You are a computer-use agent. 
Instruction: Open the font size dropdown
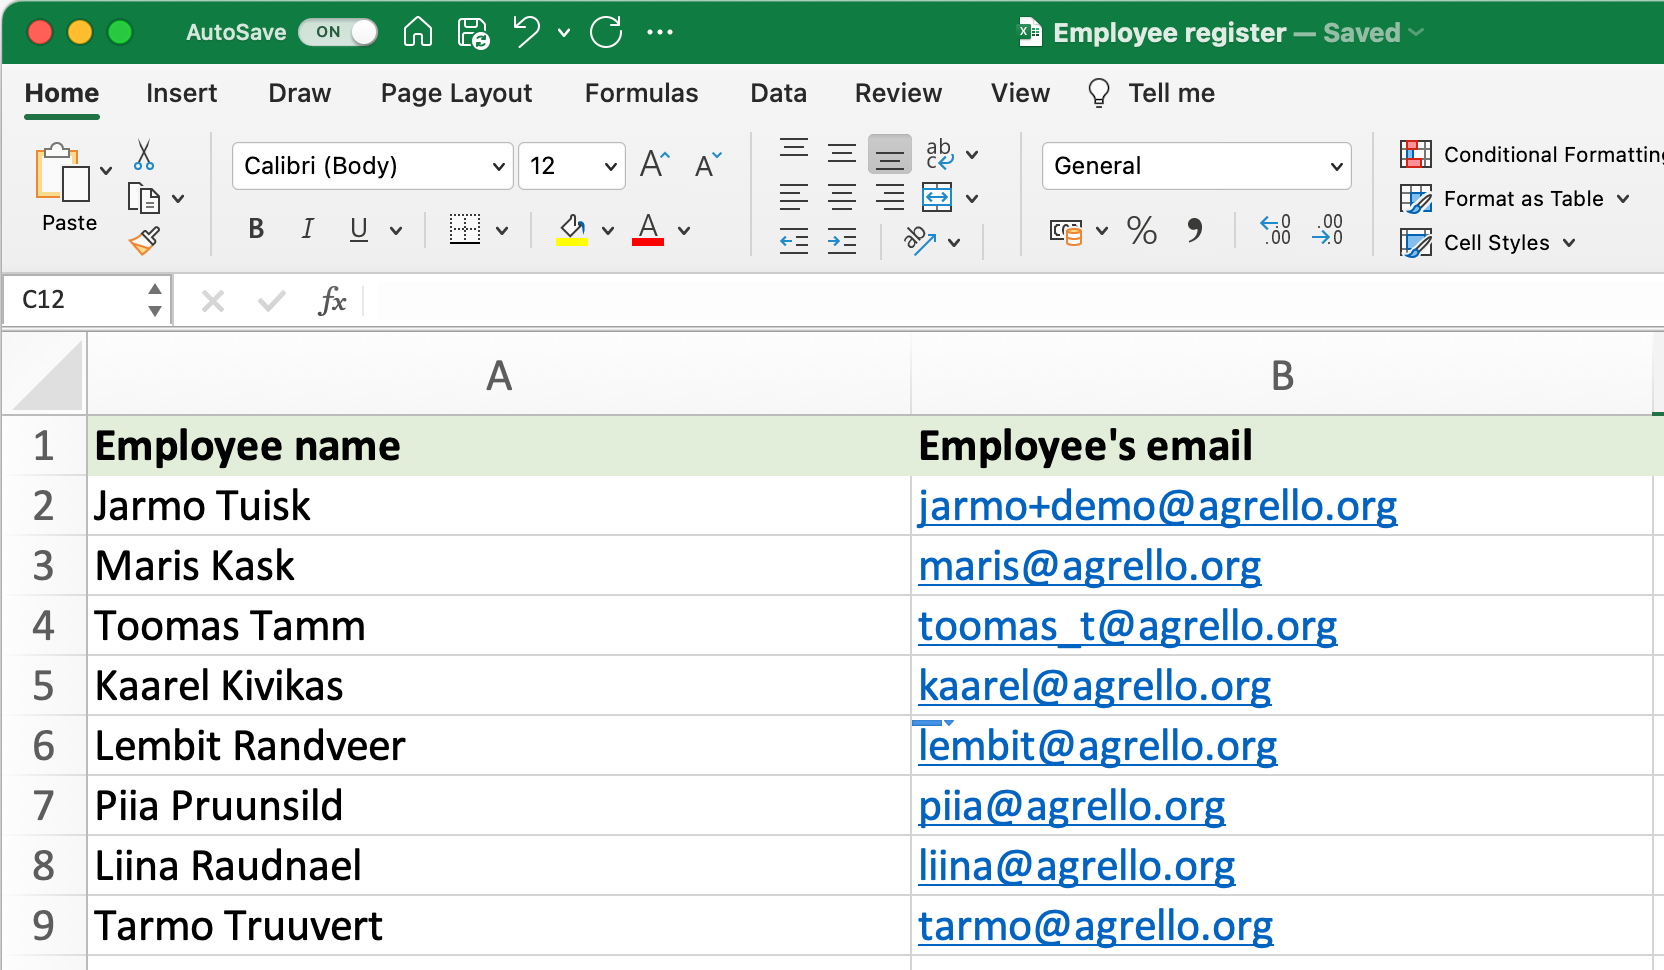coord(572,166)
